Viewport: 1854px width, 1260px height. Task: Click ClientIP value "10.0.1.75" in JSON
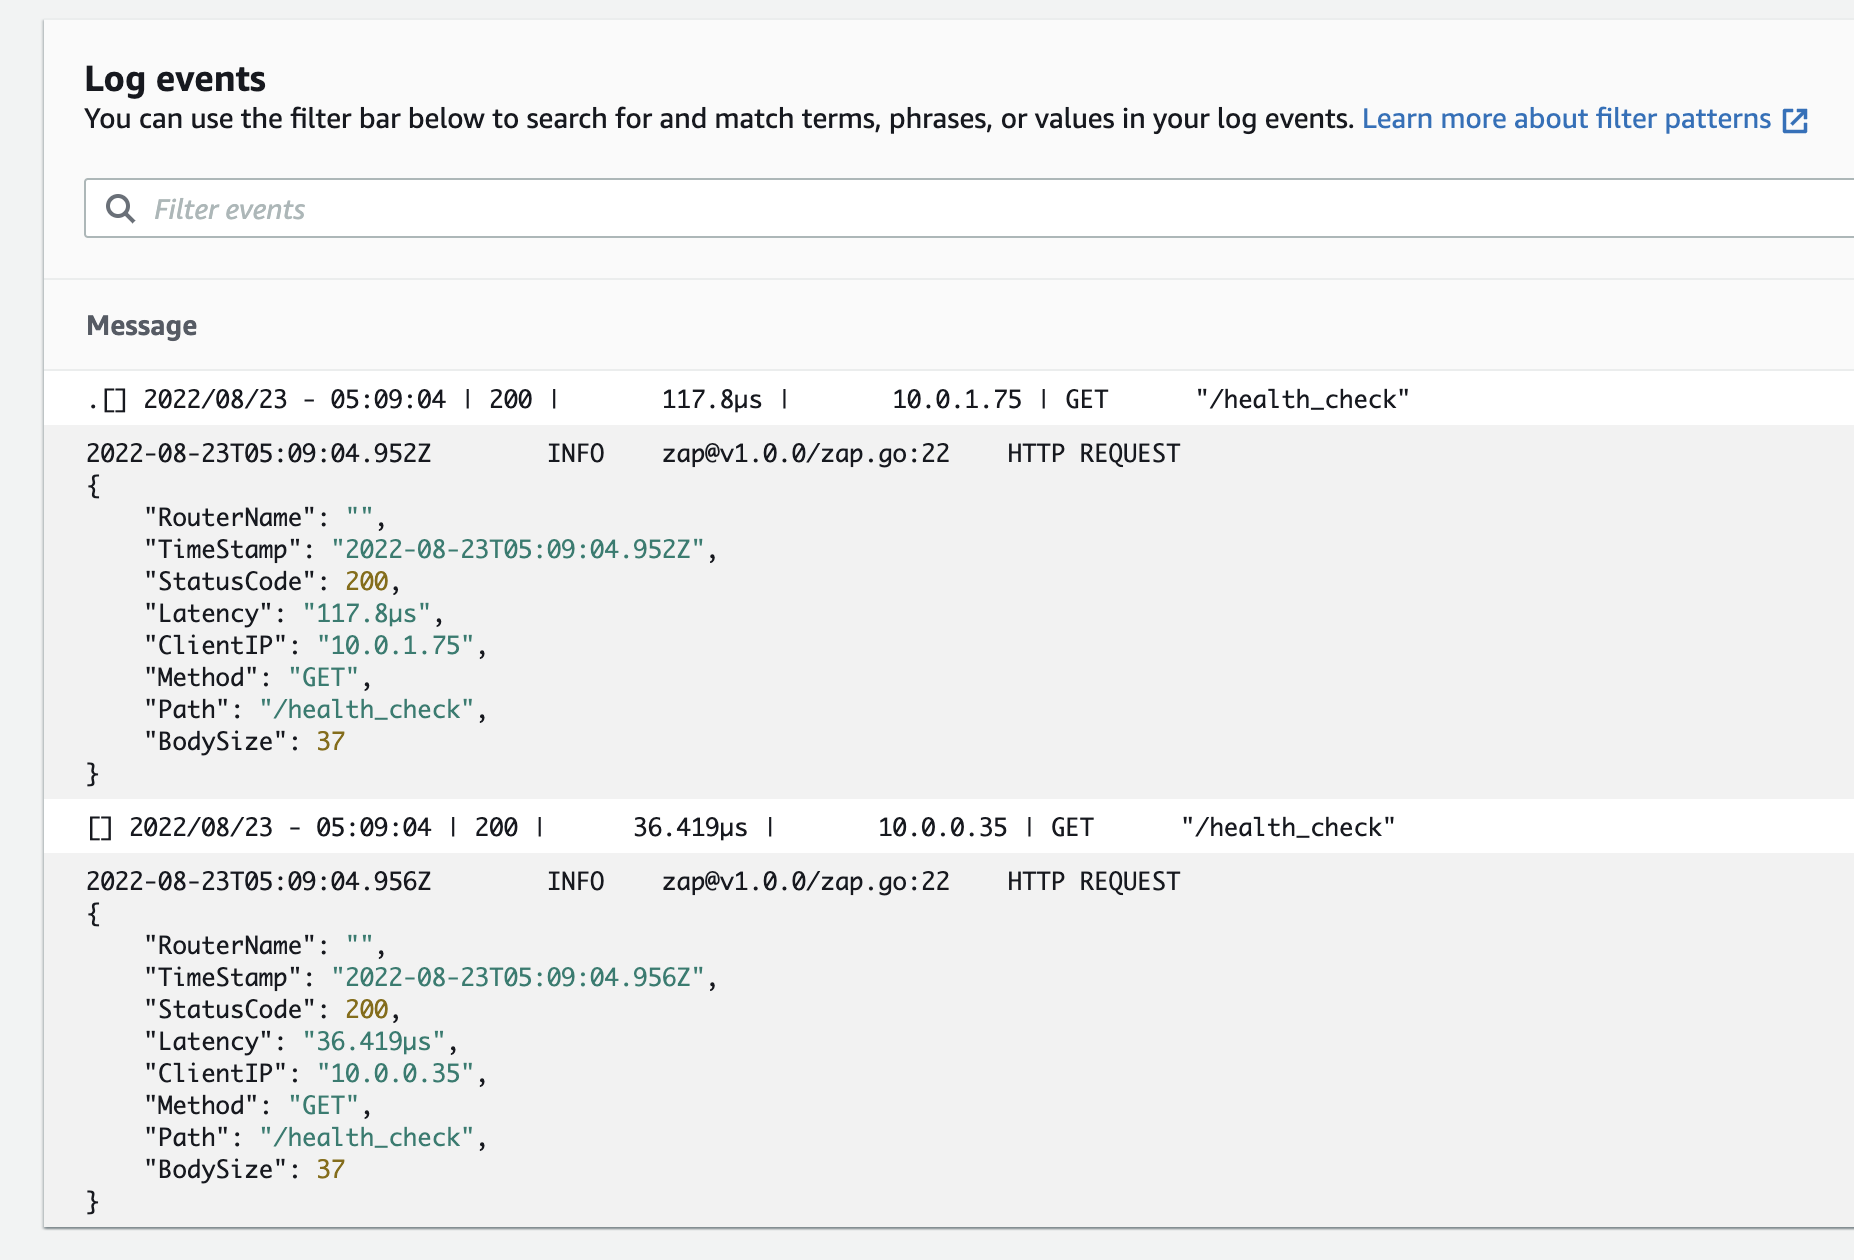click(395, 645)
